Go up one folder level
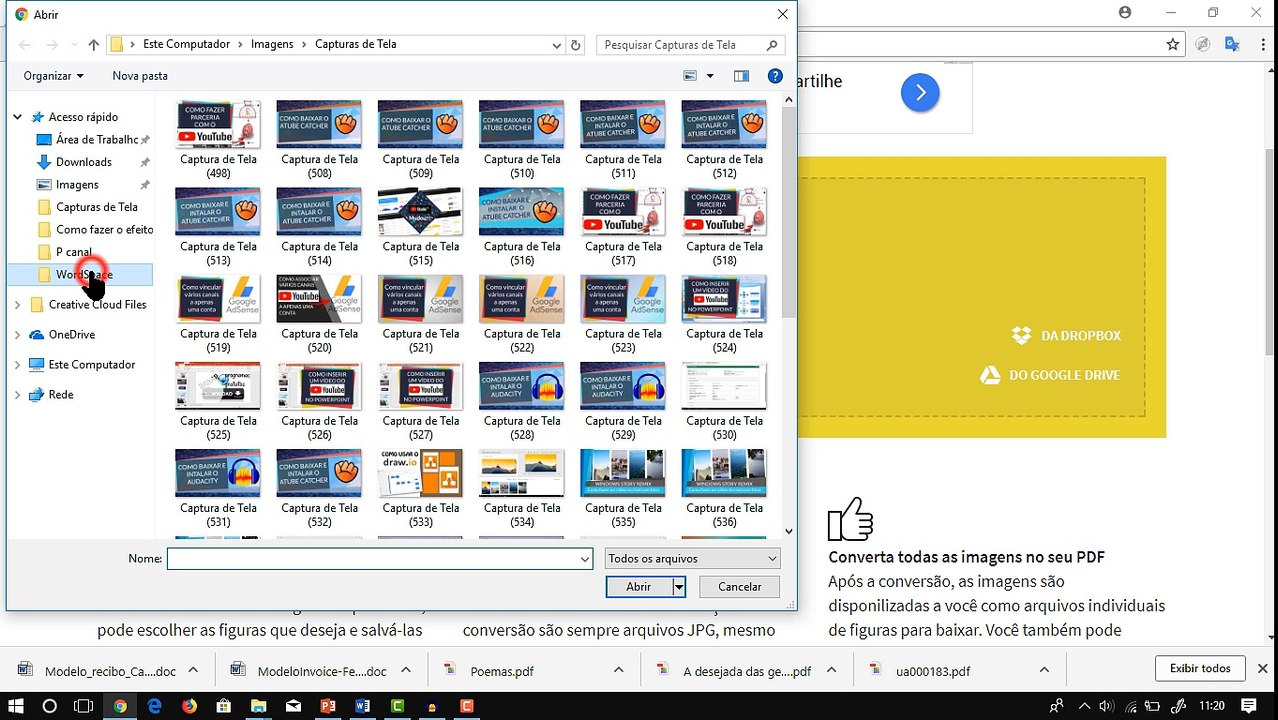Screen dimensions: 1278x720 94,45
